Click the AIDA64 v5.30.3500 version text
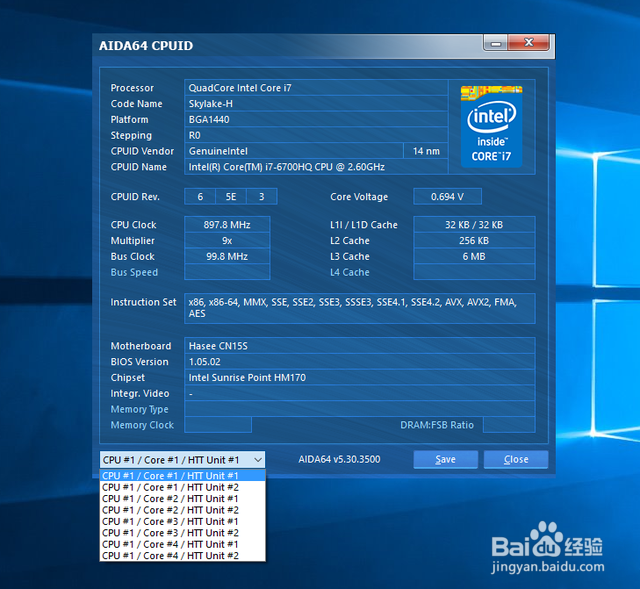Image resolution: width=640 pixels, height=589 pixels. [339, 459]
